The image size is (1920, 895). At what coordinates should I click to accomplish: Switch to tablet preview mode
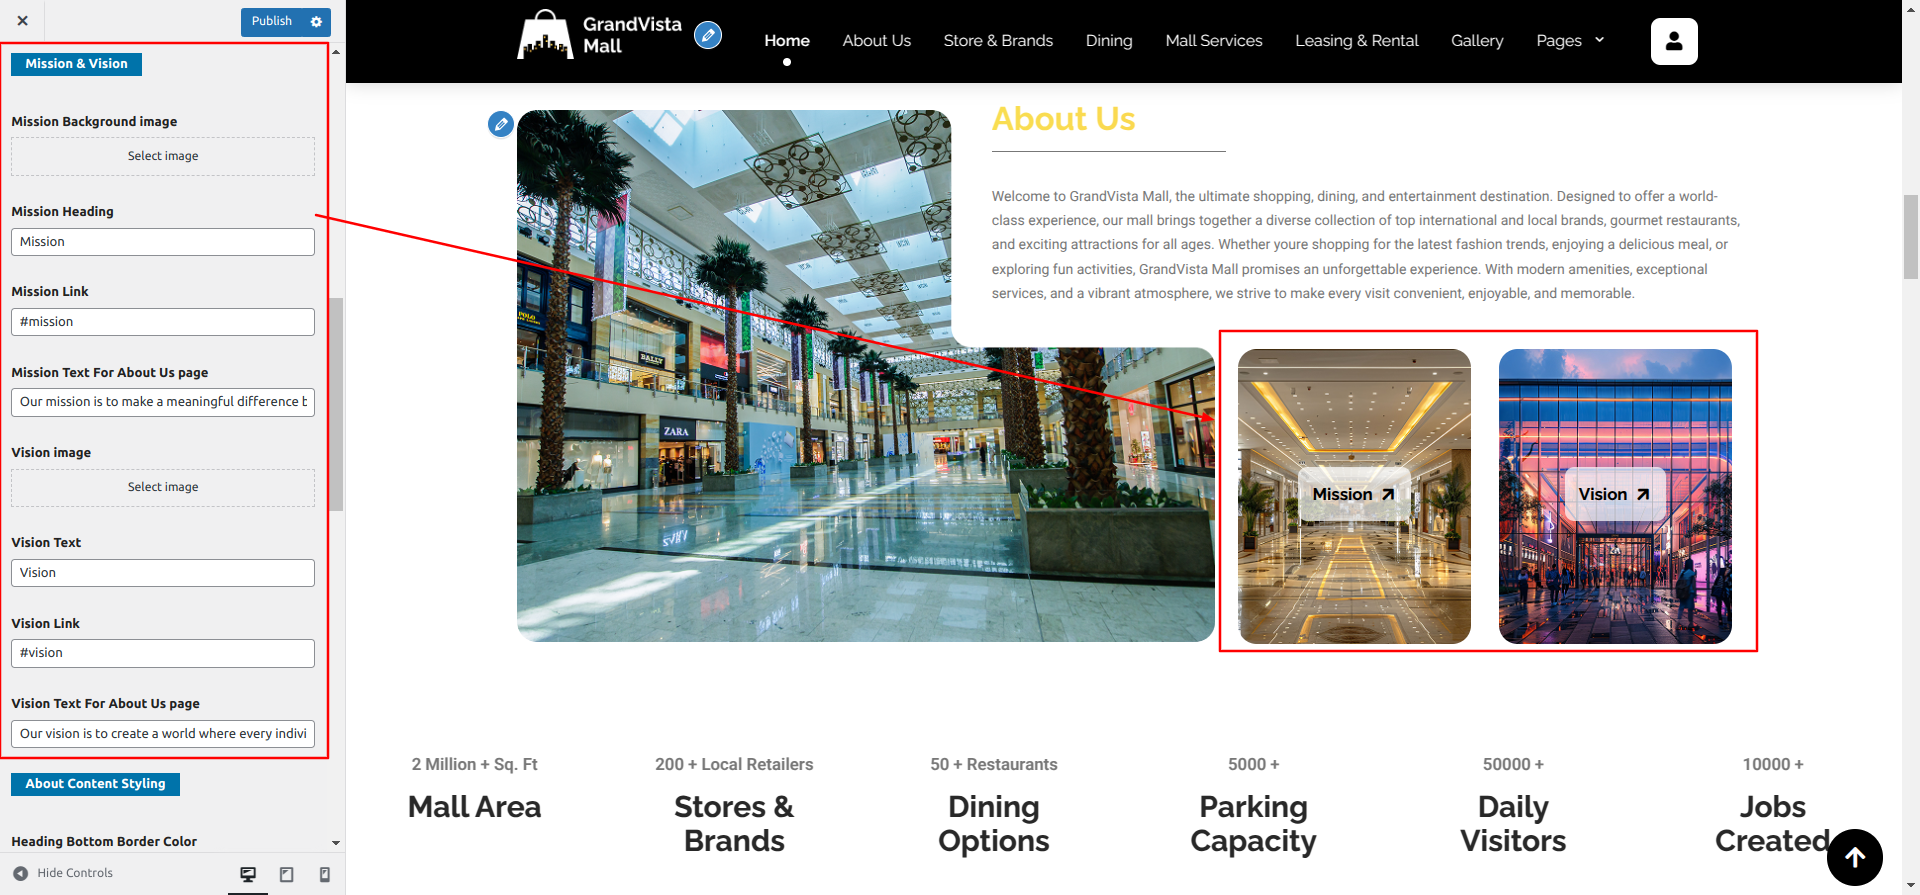coord(287,874)
